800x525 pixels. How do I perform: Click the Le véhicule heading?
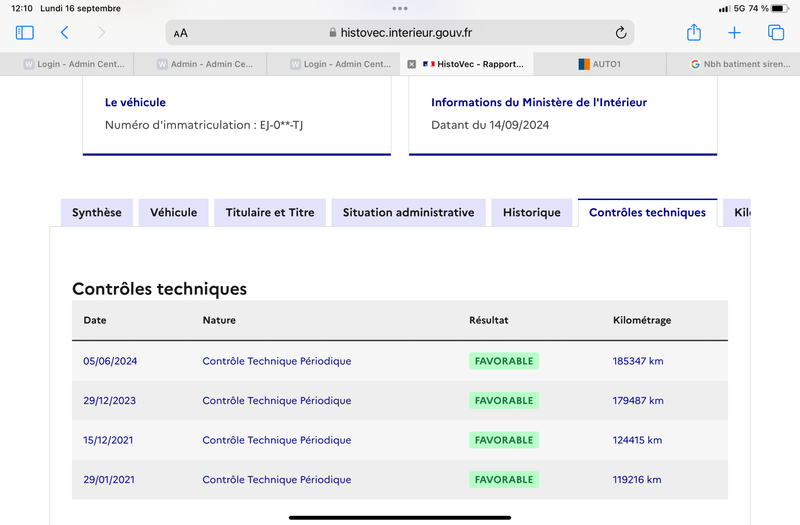[135, 102]
